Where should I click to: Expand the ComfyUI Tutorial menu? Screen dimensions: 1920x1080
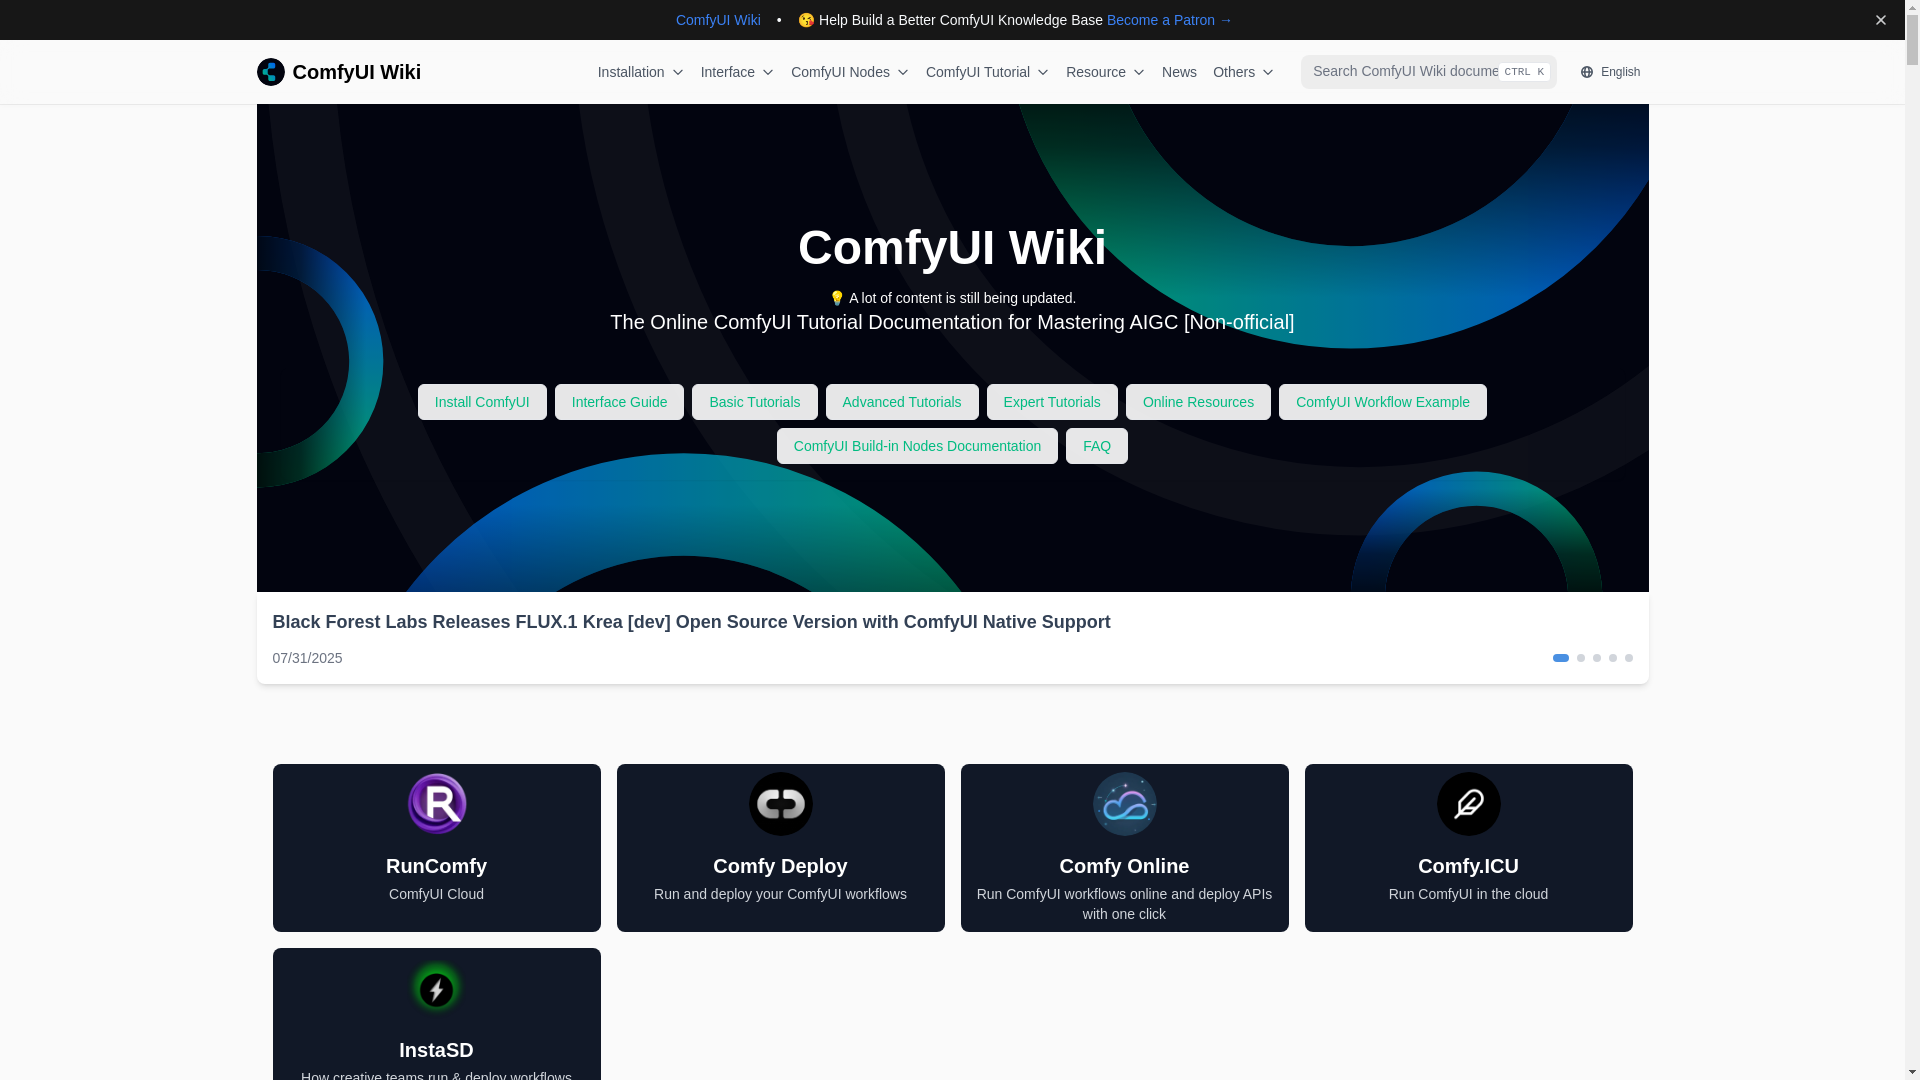[x=987, y=72]
